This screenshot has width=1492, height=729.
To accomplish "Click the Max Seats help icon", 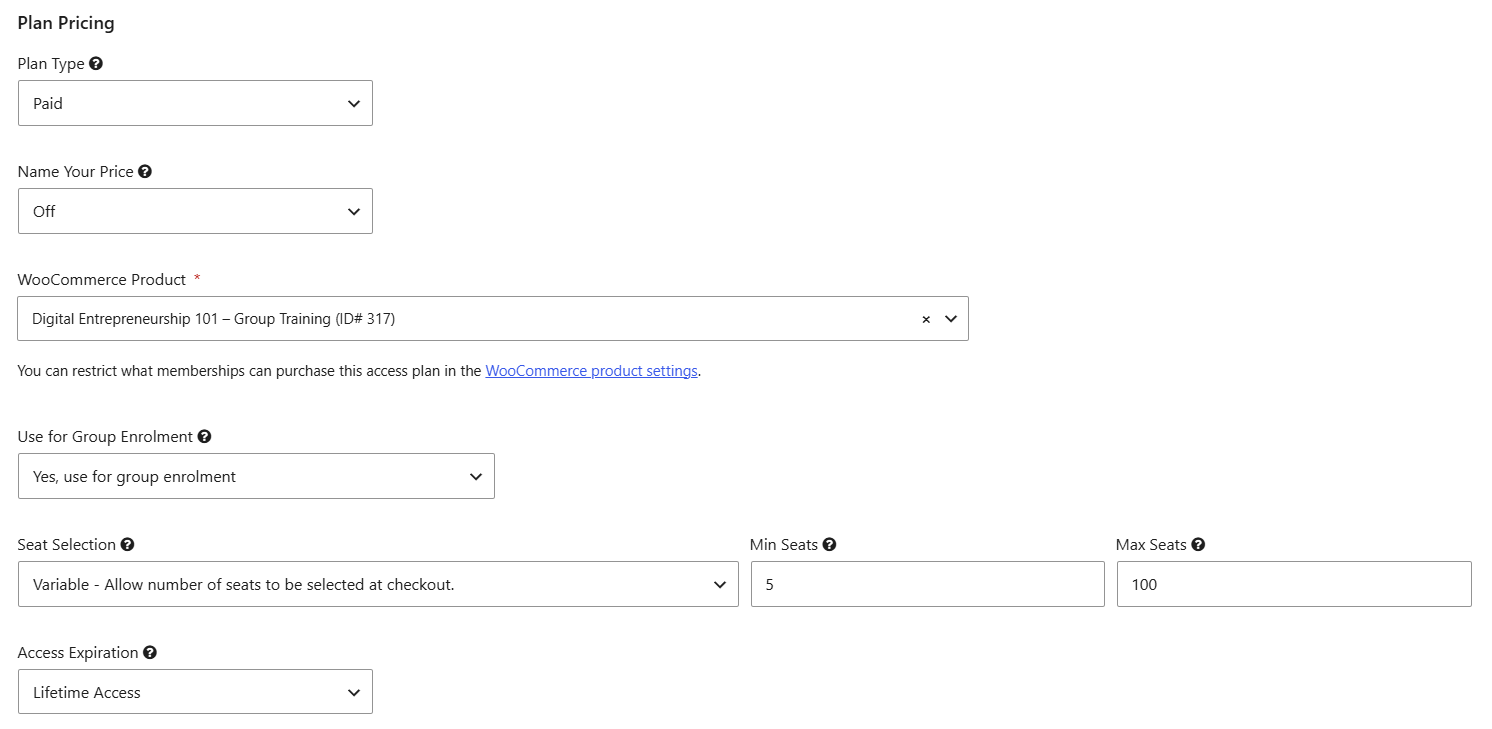I will pyautogui.click(x=1198, y=545).
